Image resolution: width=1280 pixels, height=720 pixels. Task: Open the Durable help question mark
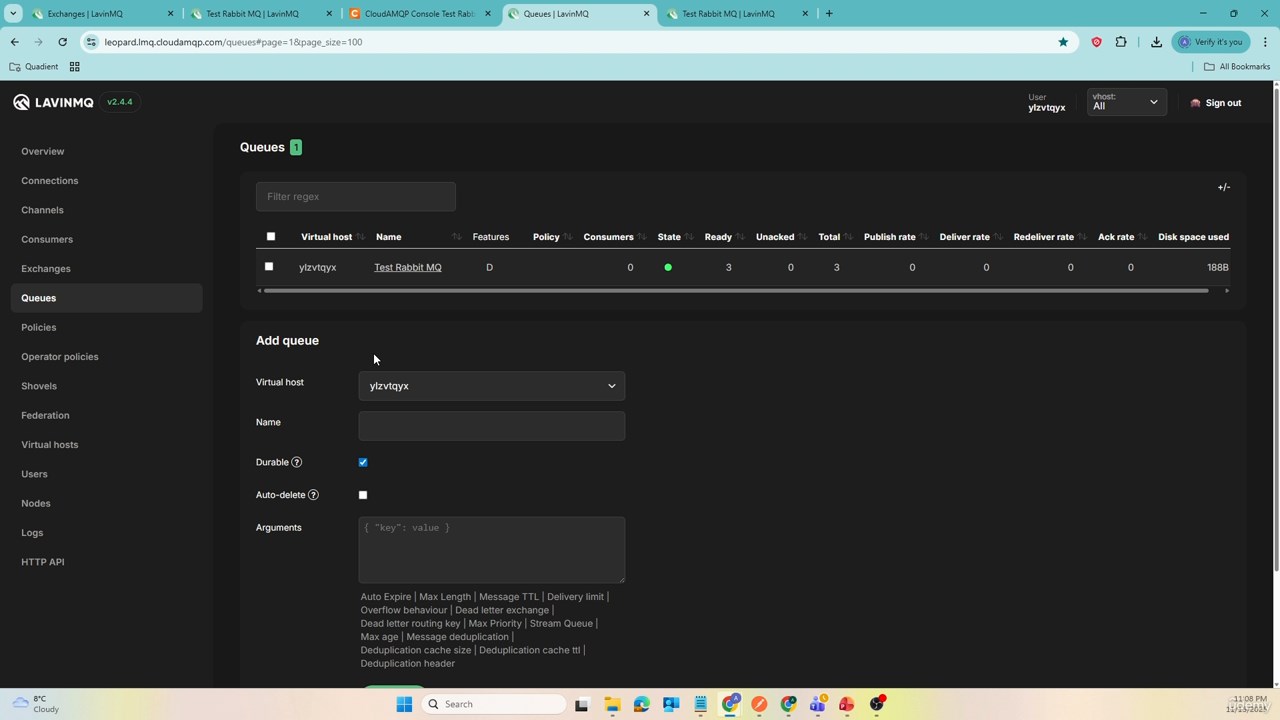pyautogui.click(x=296, y=462)
